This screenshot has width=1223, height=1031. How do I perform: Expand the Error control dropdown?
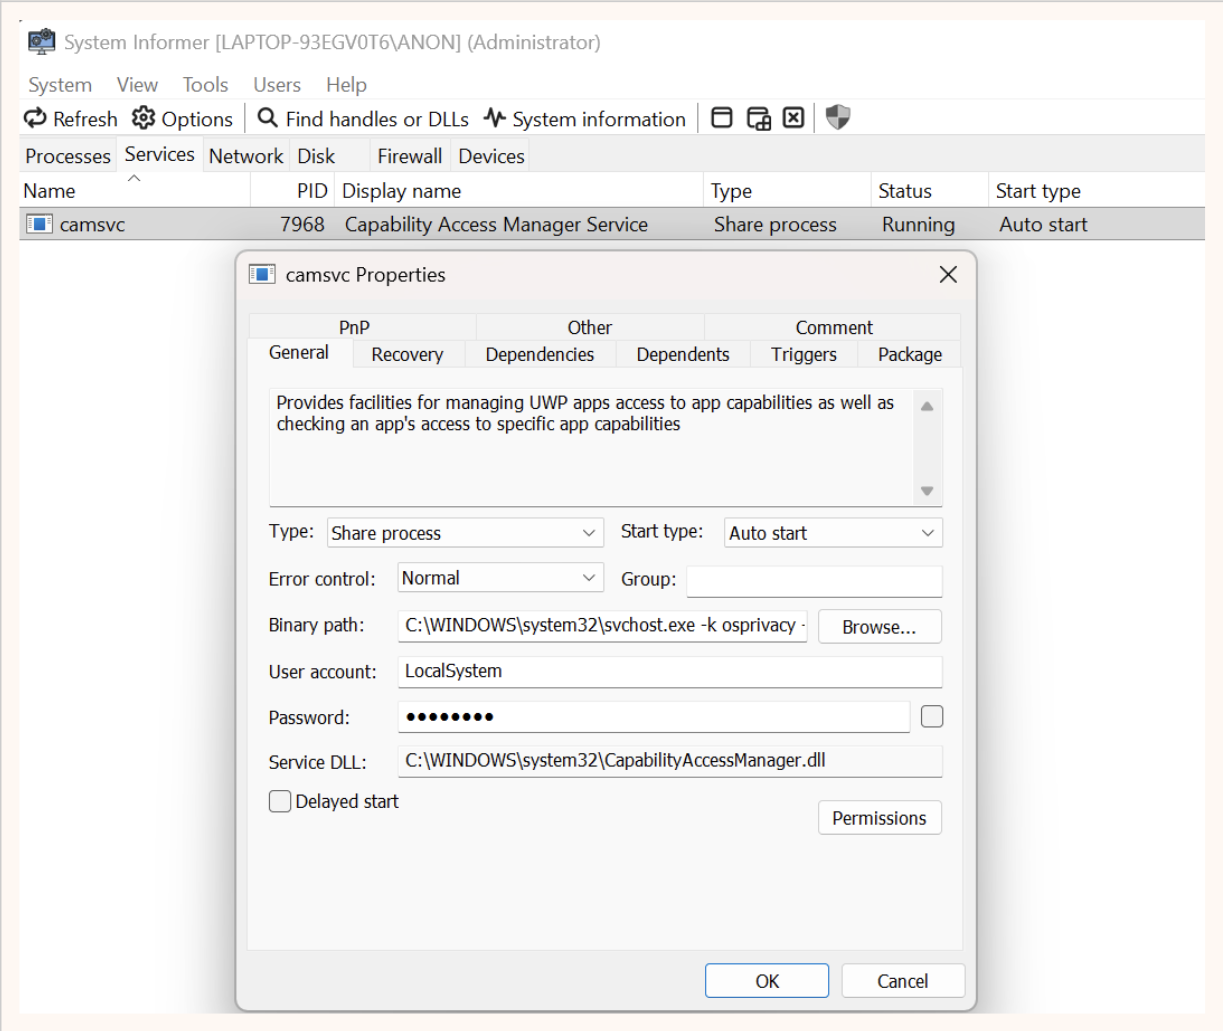coord(500,578)
